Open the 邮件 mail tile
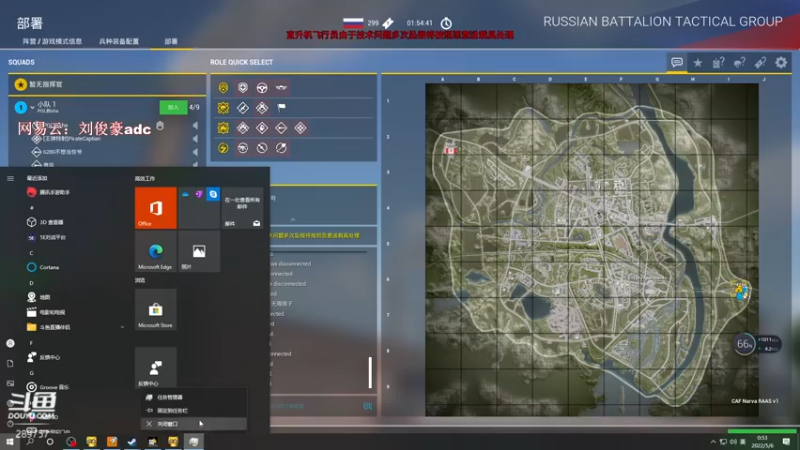The height and width of the screenshot is (450, 800). [x=242, y=208]
